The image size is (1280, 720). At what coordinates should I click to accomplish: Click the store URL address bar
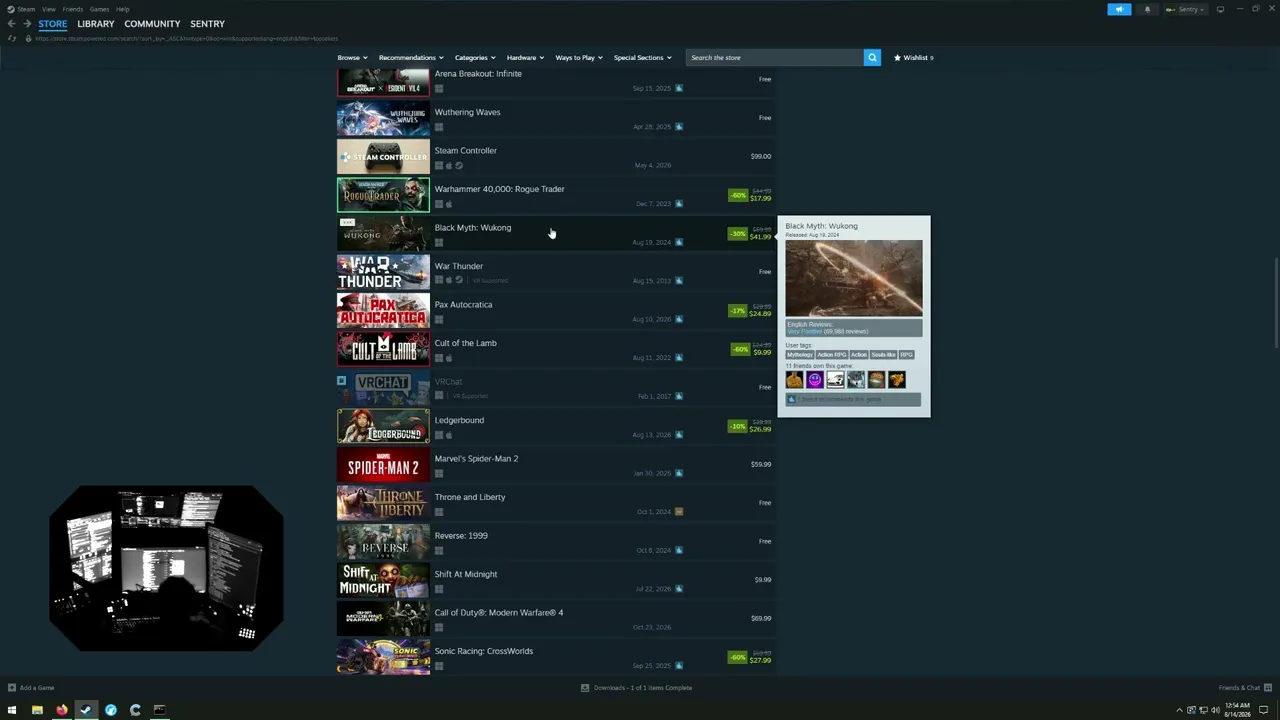pyautogui.click(x=186, y=38)
